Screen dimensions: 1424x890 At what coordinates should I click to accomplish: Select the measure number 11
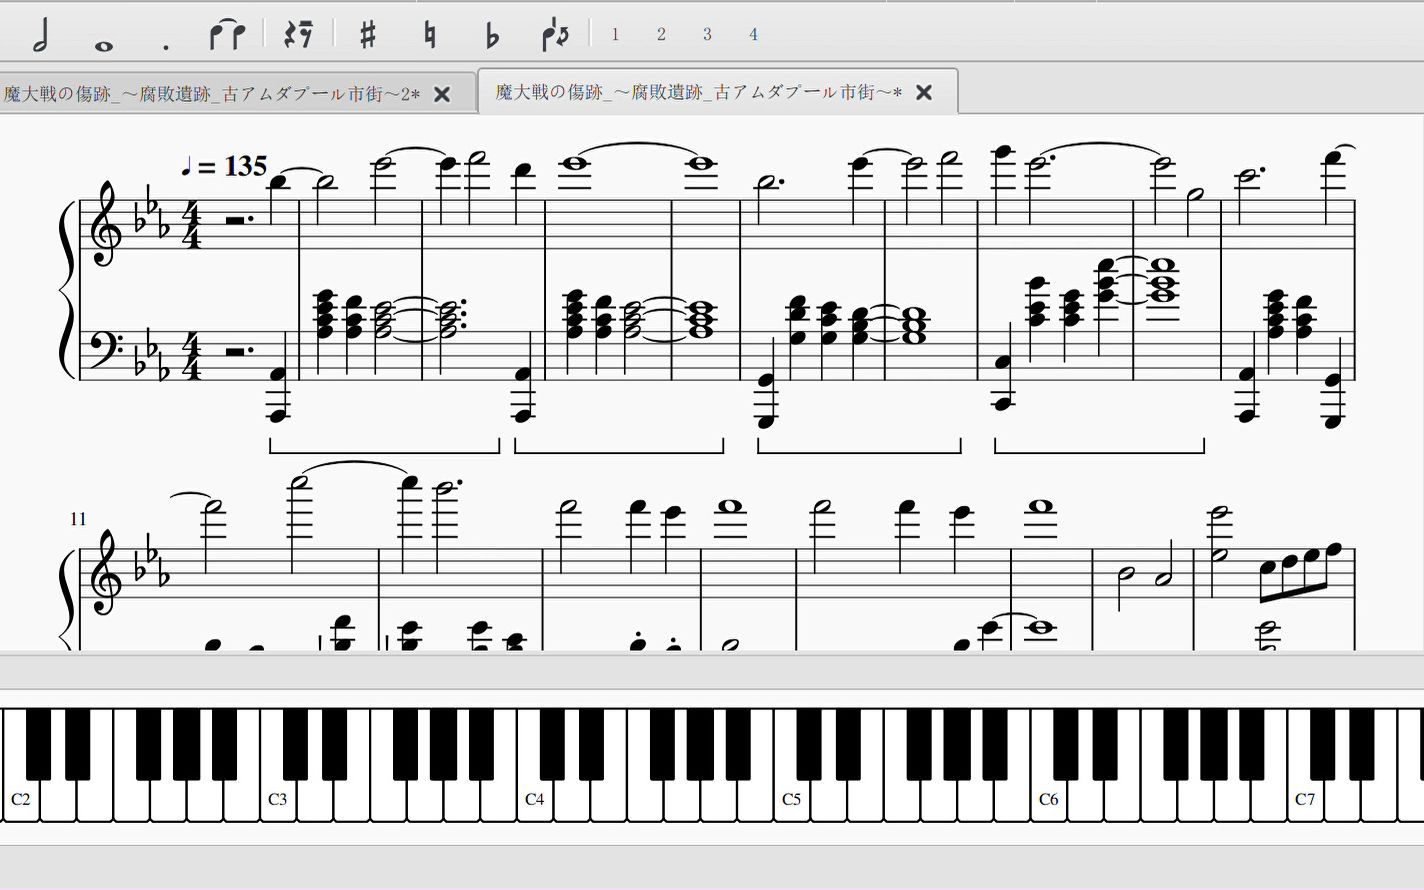[x=78, y=519]
